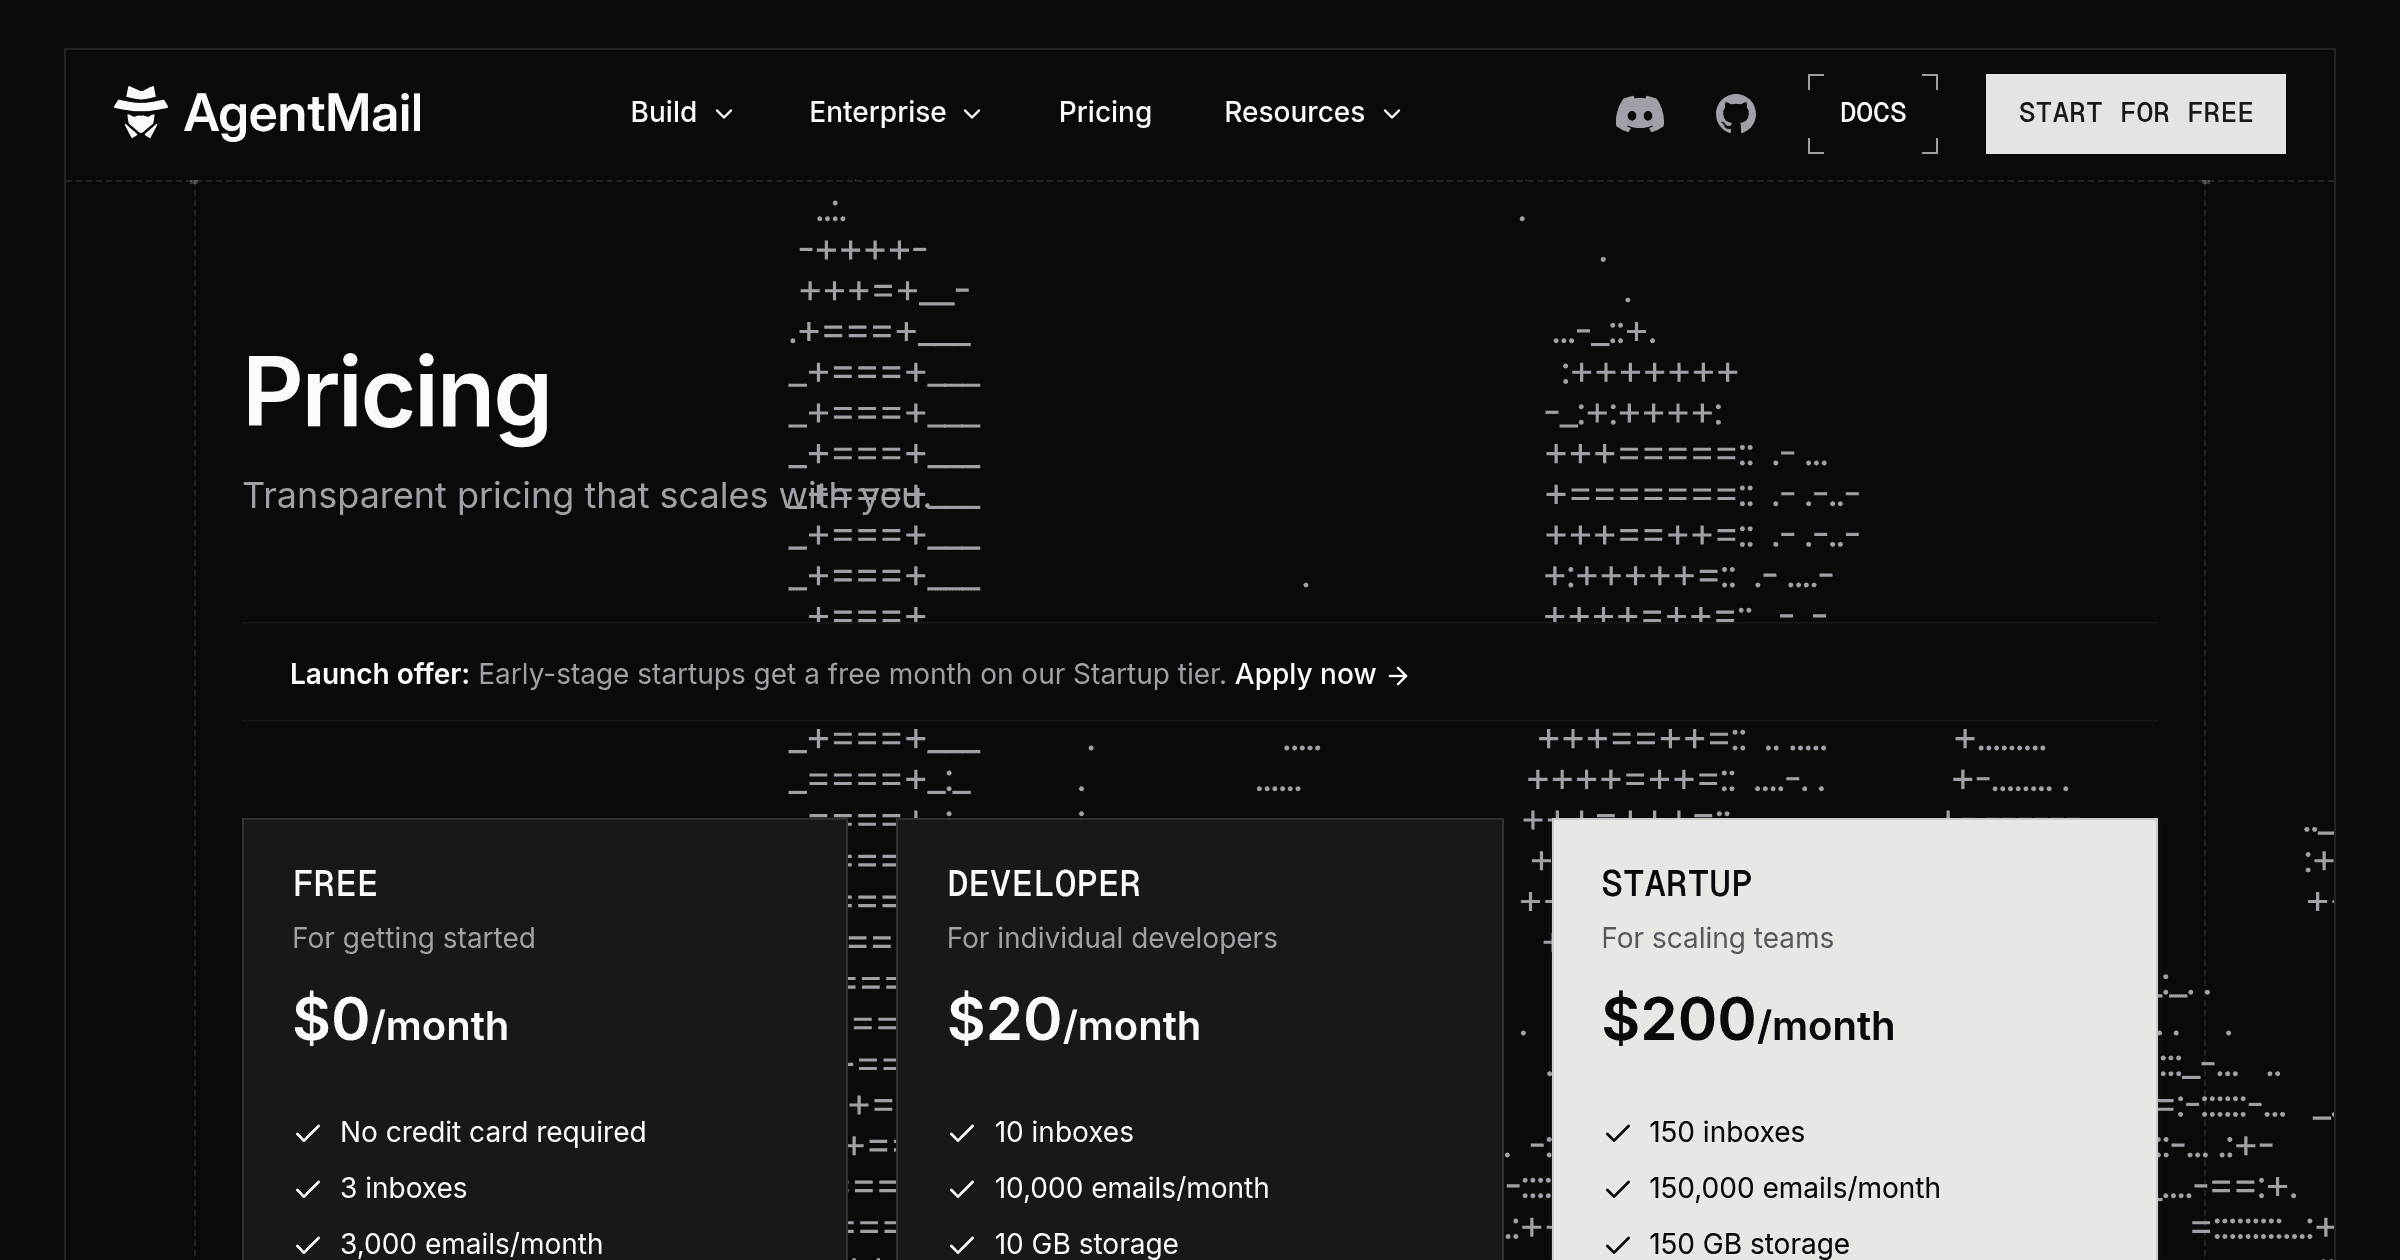Select the STARTUP pricing card
The image size is (2400, 1260).
[1854, 1039]
